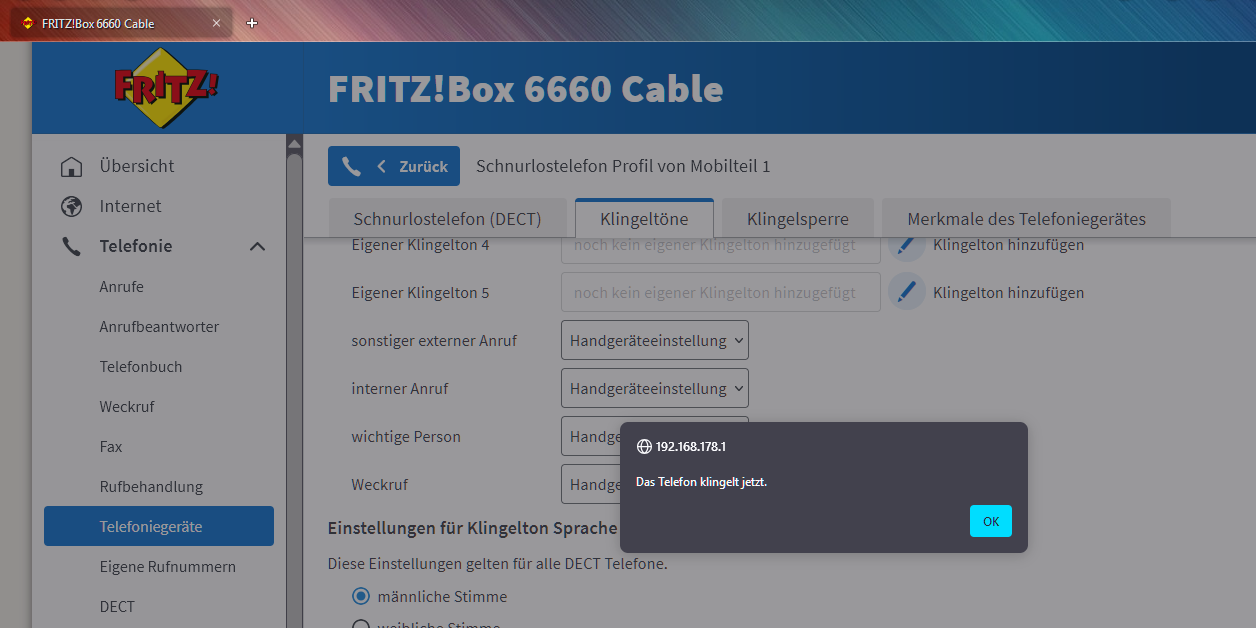Click the 192.168.178.1 address in dialog

691,447
